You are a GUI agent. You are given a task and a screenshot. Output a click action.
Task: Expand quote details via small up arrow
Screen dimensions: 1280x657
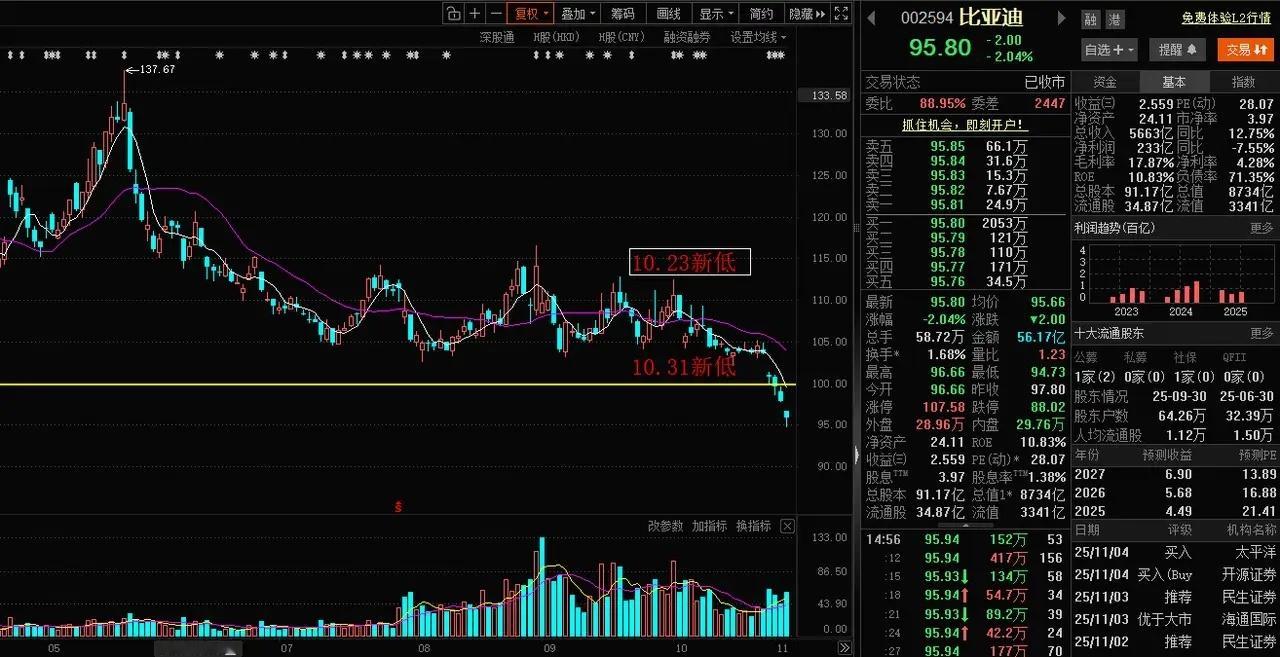964,524
